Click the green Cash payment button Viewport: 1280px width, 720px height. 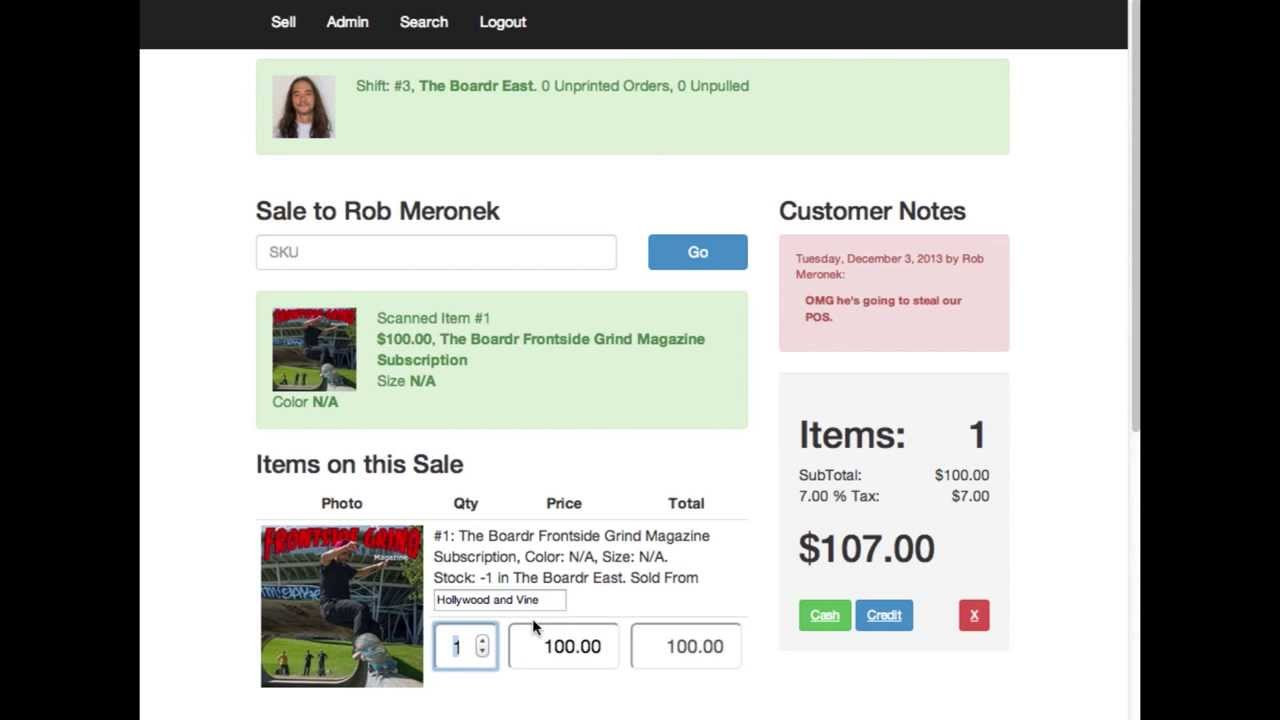[x=824, y=615]
